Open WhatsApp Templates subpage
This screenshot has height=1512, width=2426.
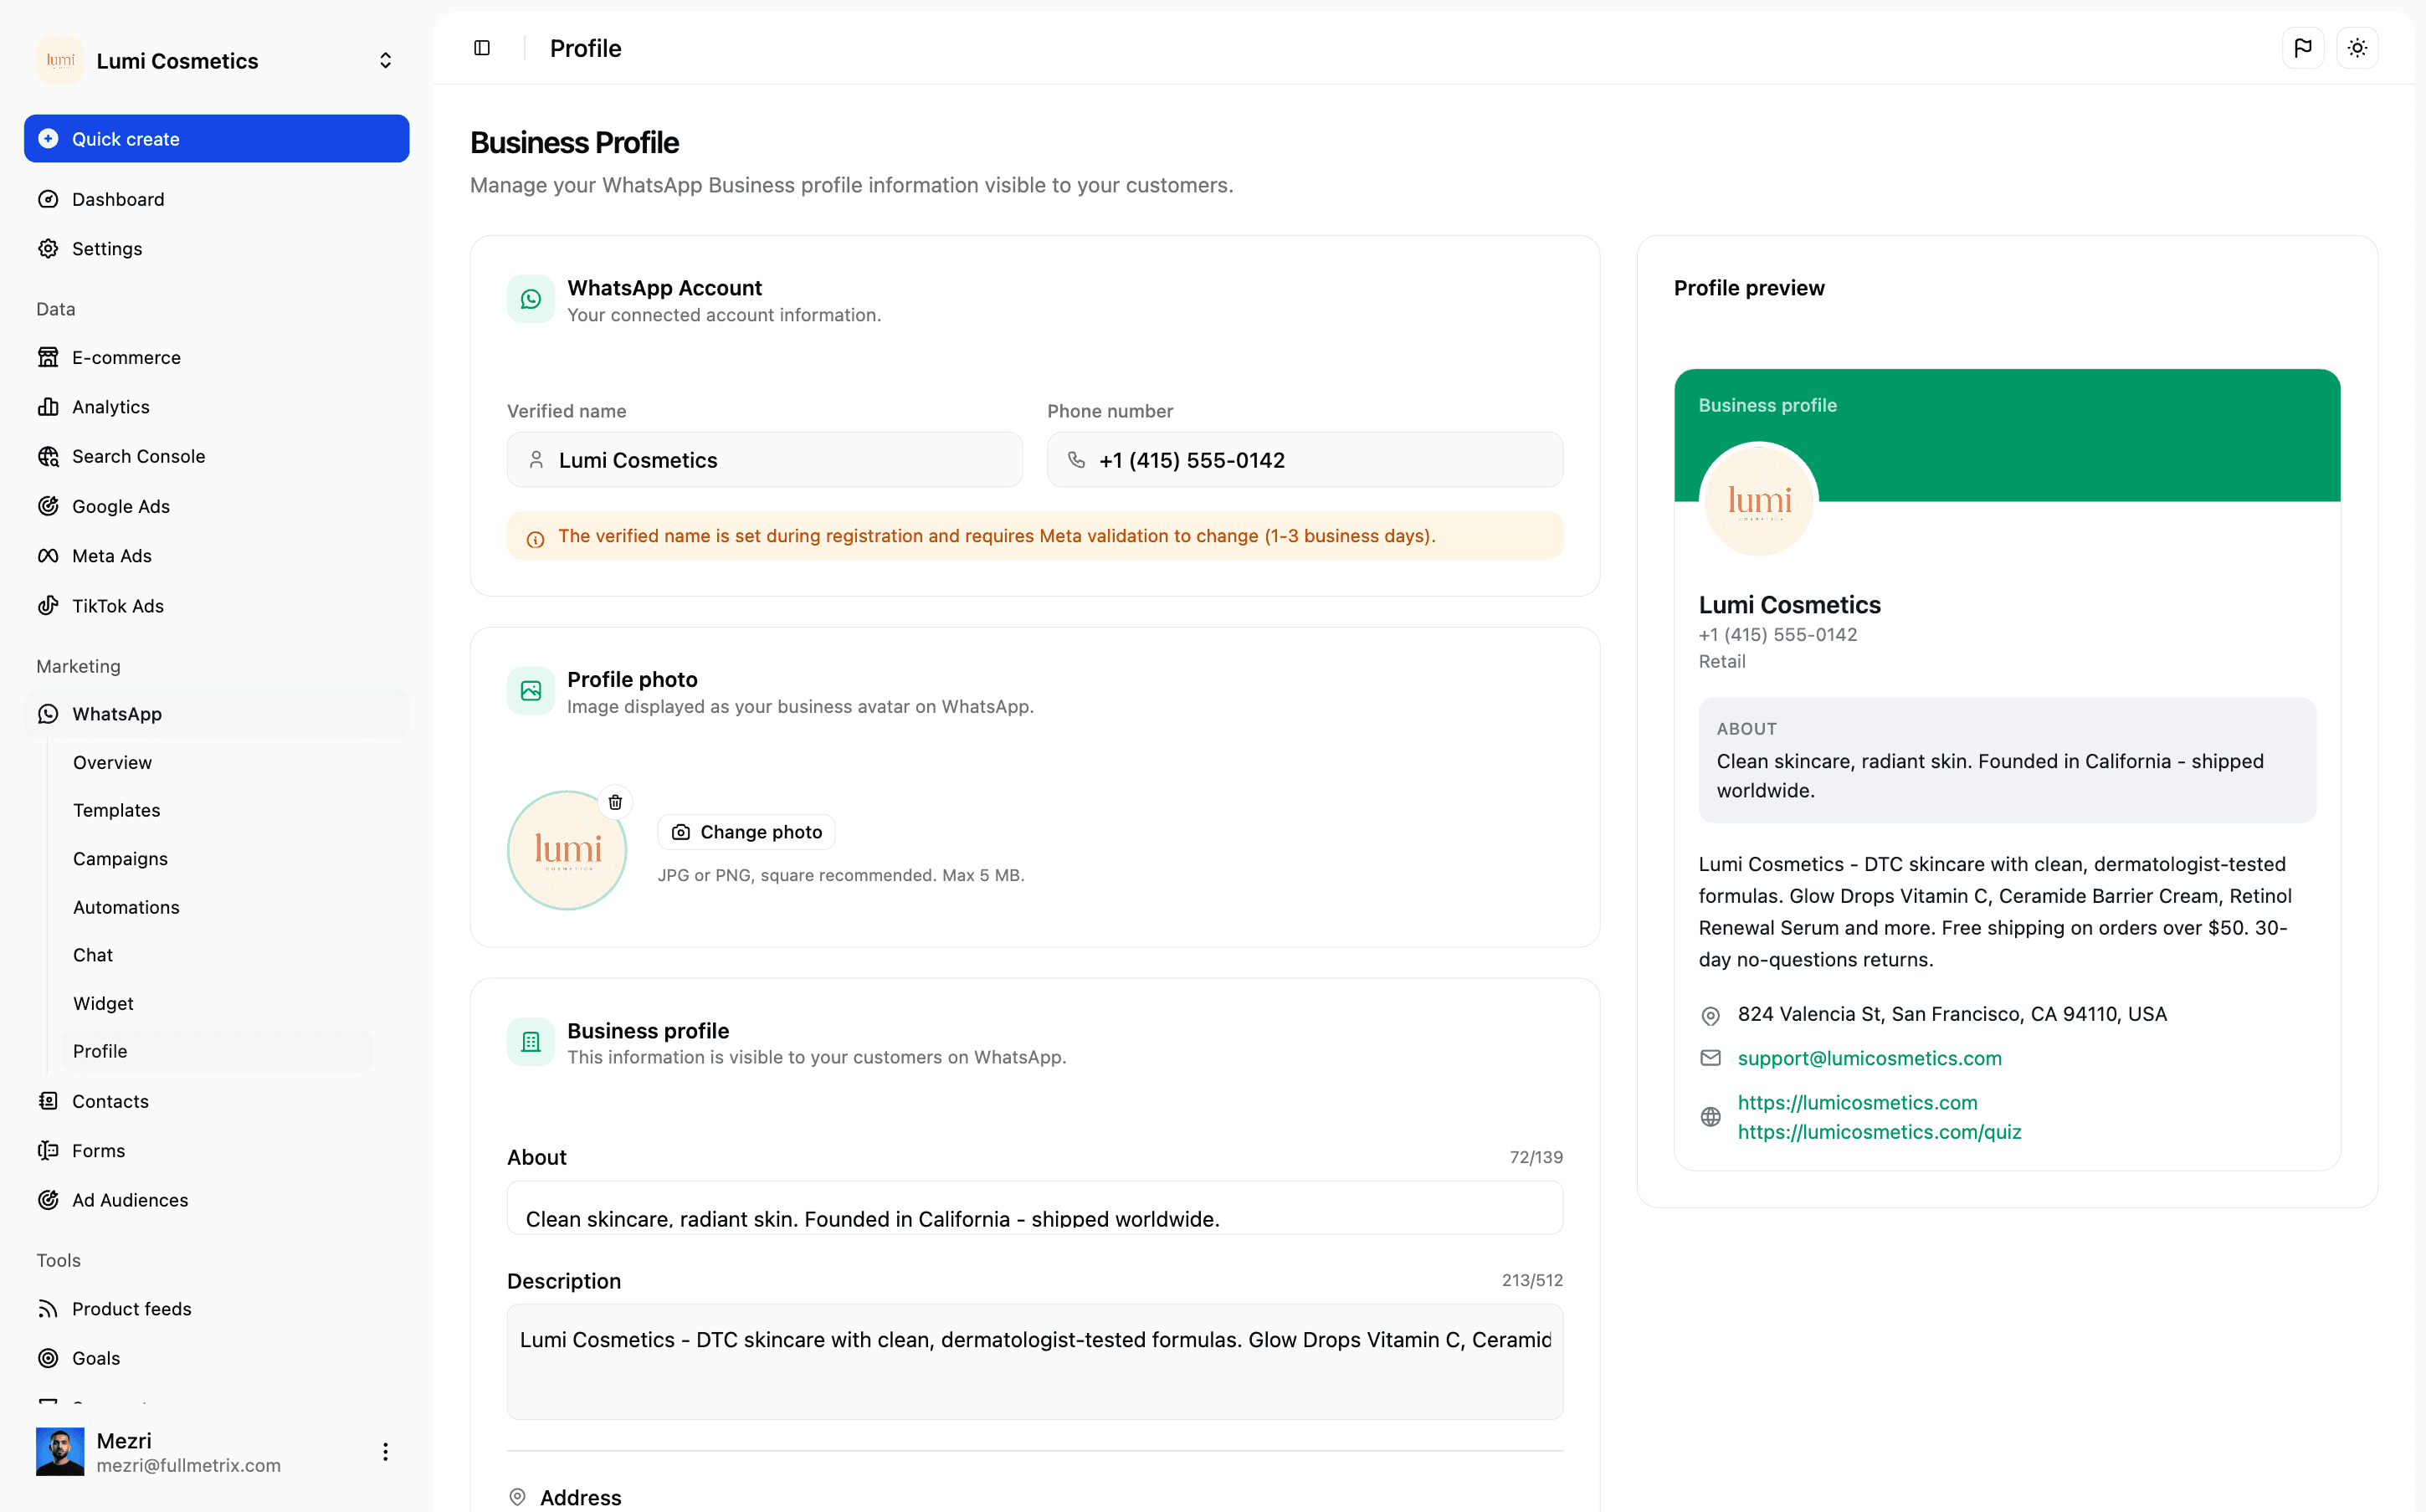click(x=217, y=810)
